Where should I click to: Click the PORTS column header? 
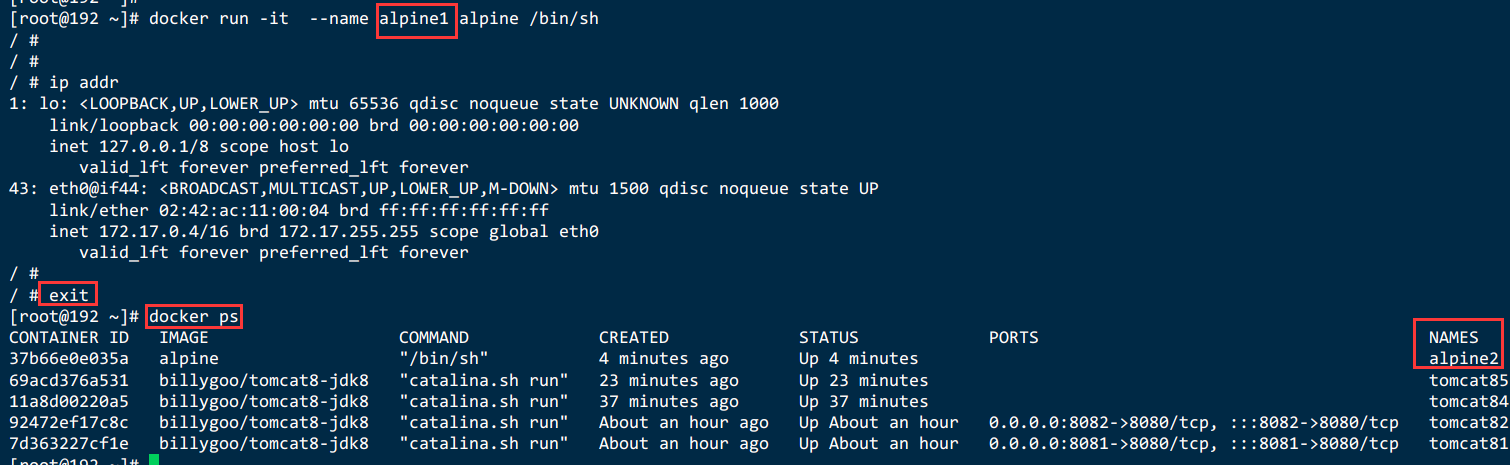click(1014, 338)
